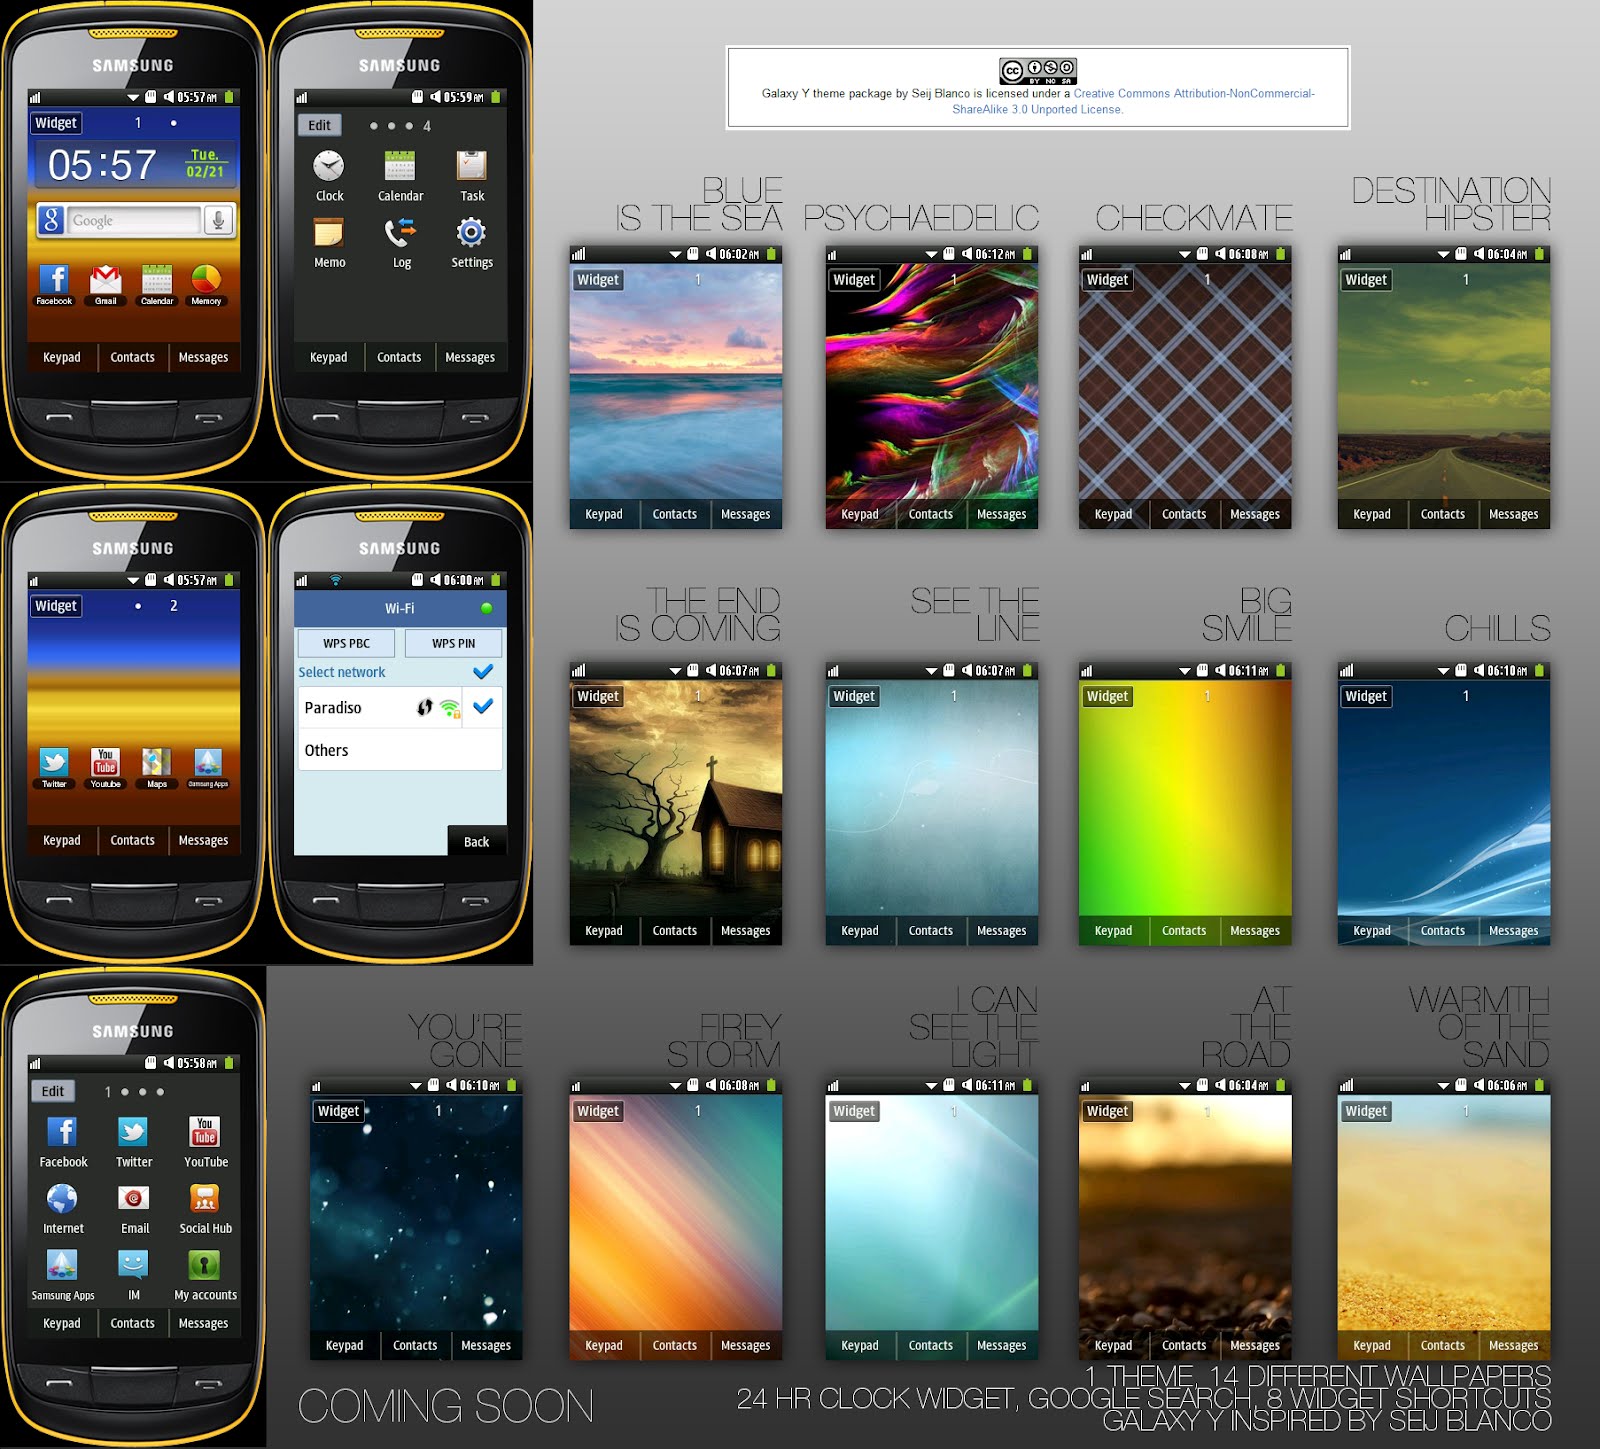Expand status bar arrow on Chills screen
The width and height of the screenshot is (1600, 1449).
(x=1443, y=671)
